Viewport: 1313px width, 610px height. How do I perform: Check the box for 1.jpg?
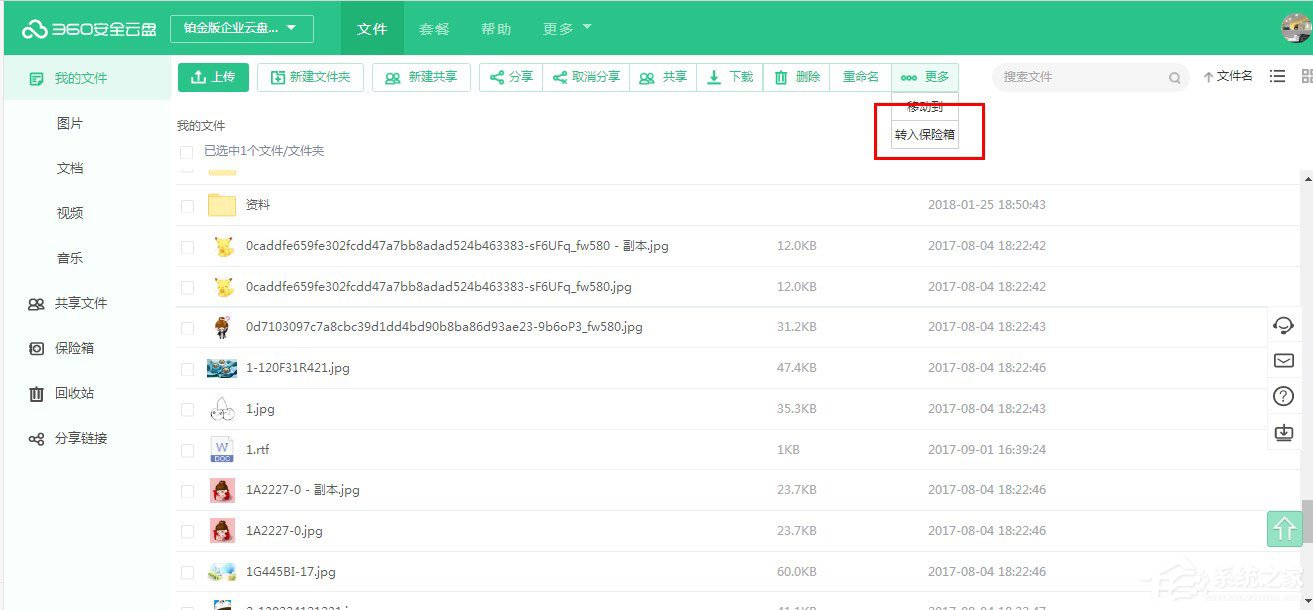pos(187,409)
